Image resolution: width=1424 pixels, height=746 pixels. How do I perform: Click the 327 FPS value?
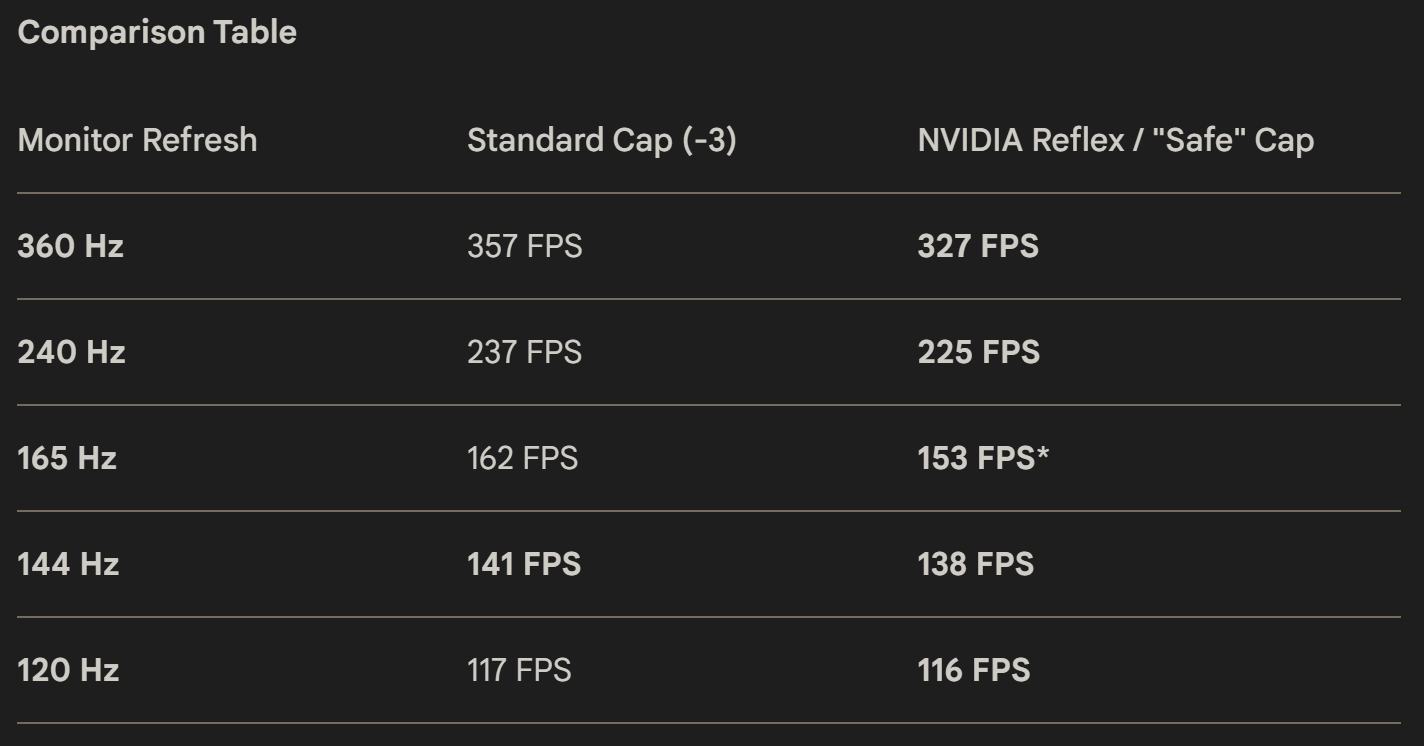pos(978,246)
